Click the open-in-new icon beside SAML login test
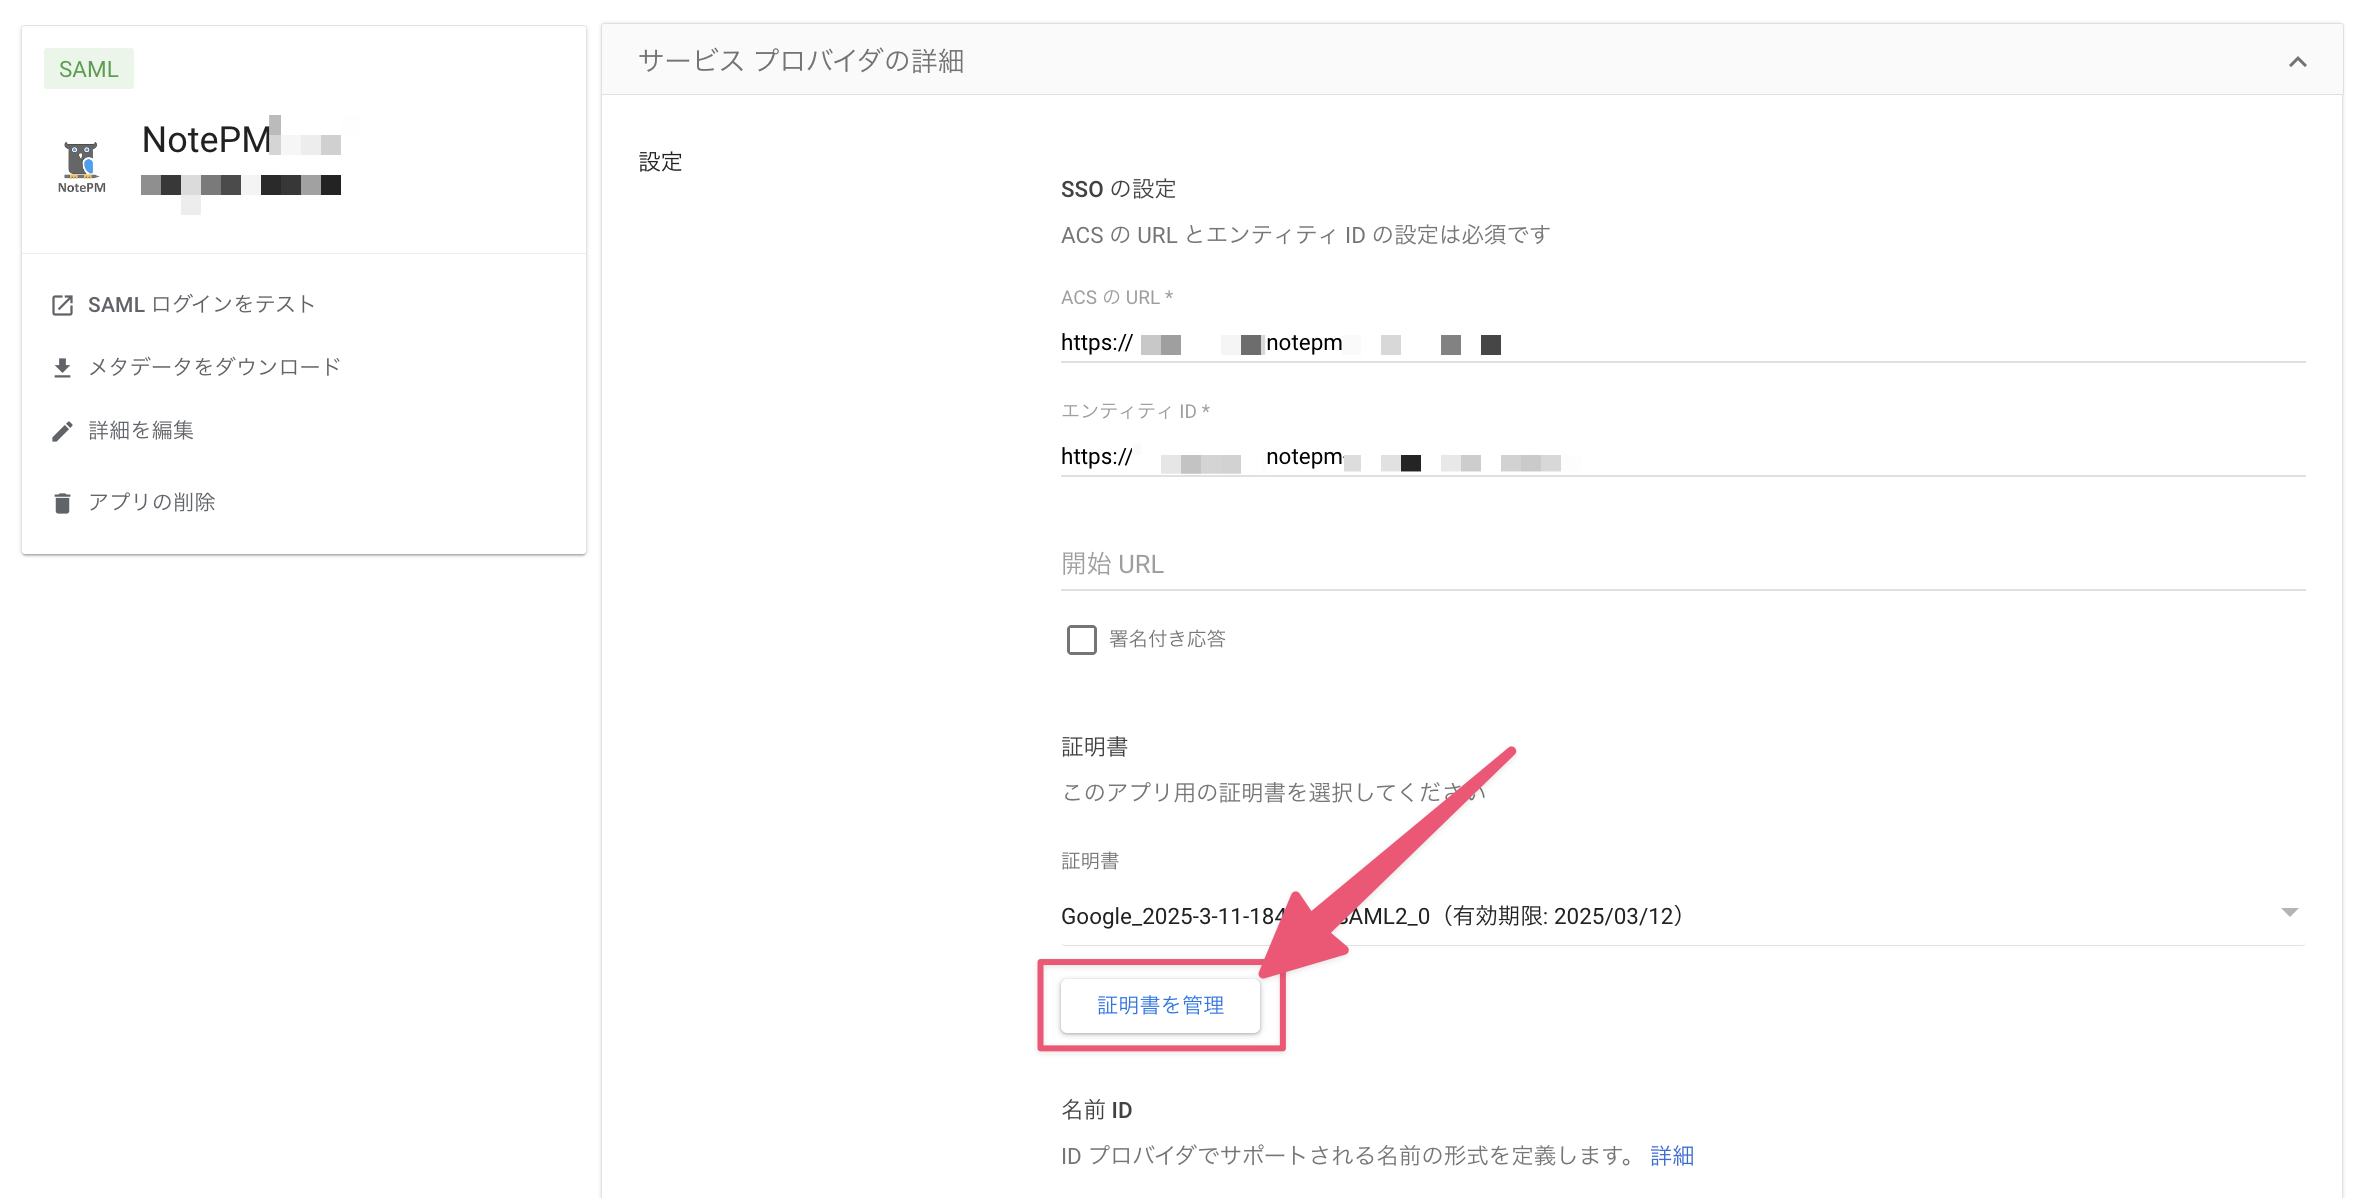Image resolution: width=2368 pixels, height=1198 pixels. [62, 305]
